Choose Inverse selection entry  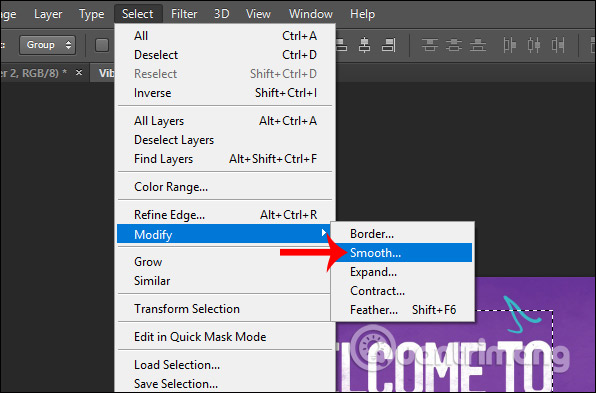(x=225, y=93)
